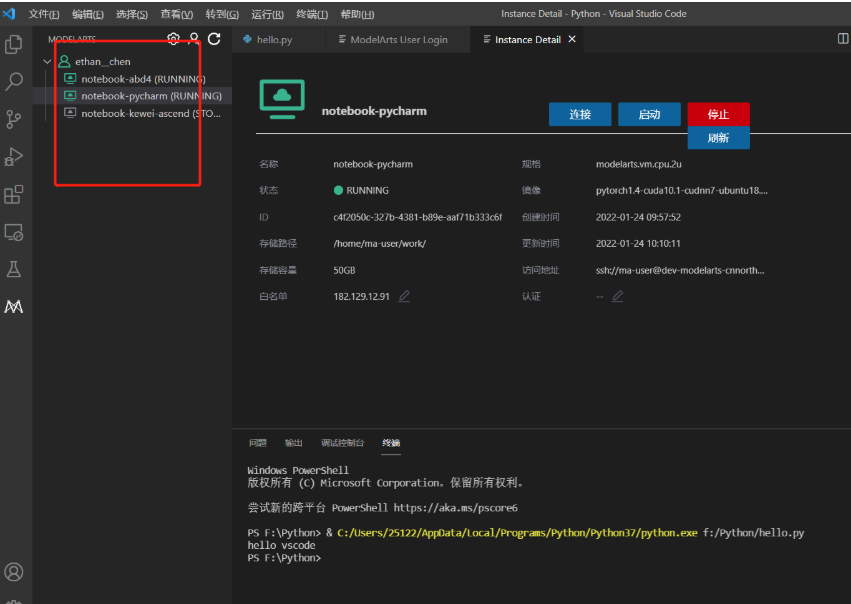Click the hello vscode terminal output
The height and width of the screenshot is (604, 851).
point(281,545)
